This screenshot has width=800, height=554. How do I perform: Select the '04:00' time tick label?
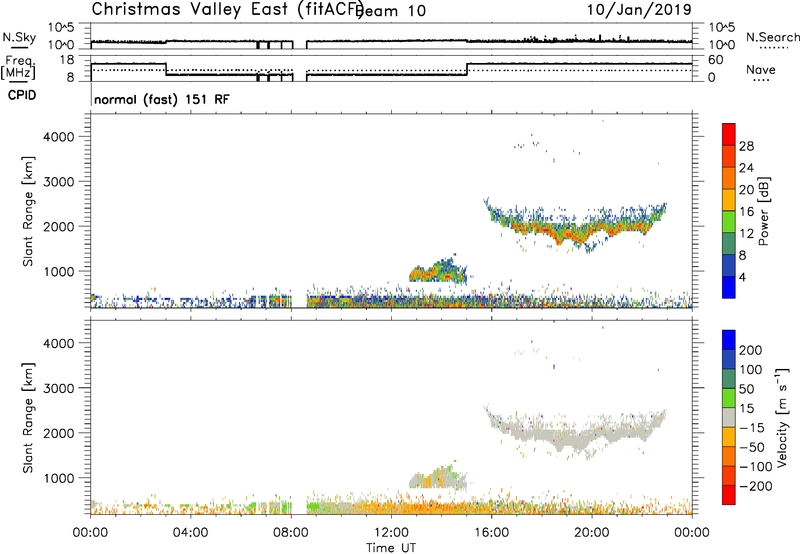click(x=190, y=533)
